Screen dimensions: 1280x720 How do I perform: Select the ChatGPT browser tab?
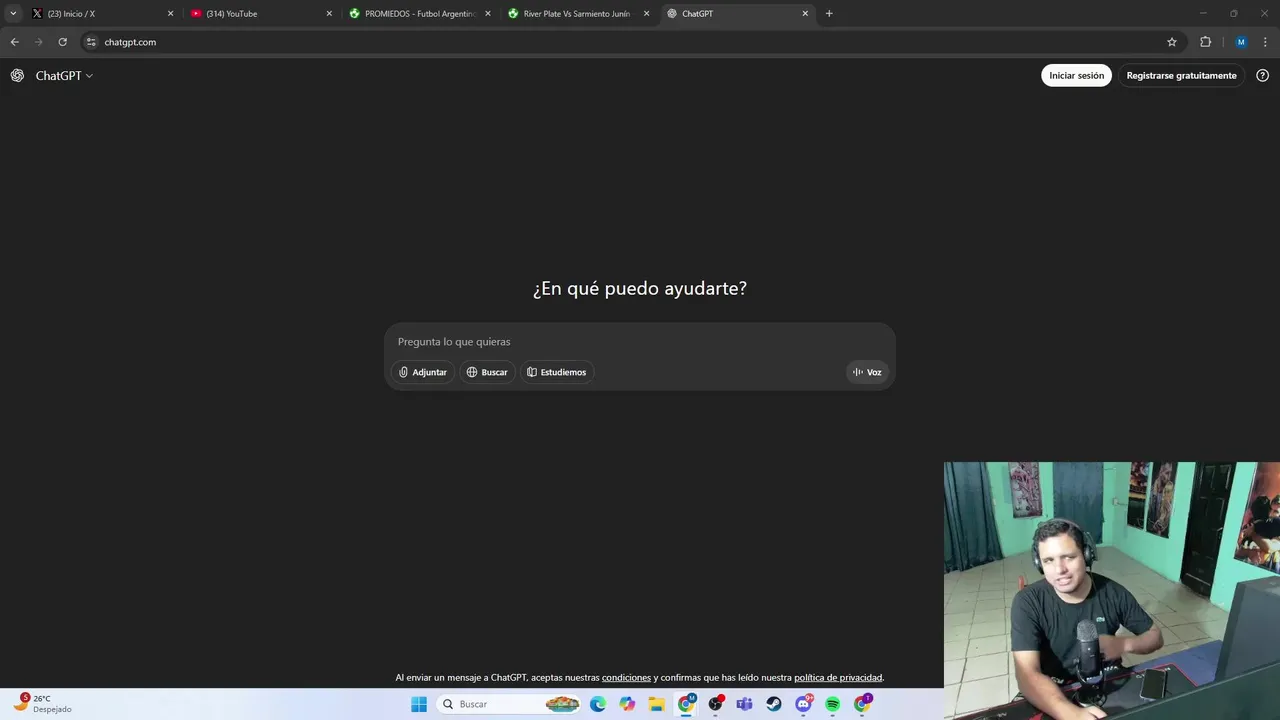(737, 14)
